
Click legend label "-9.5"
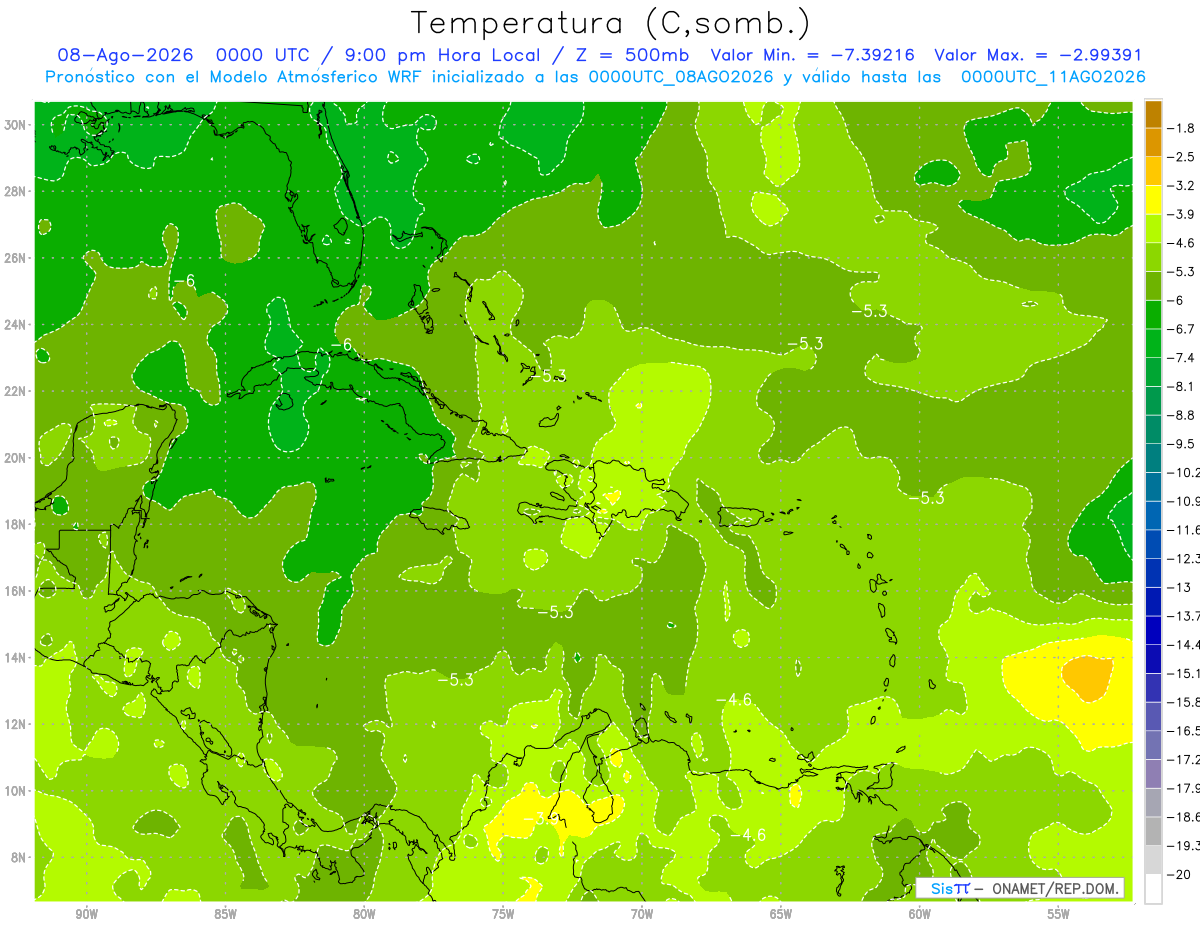[x=1182, y=444]
